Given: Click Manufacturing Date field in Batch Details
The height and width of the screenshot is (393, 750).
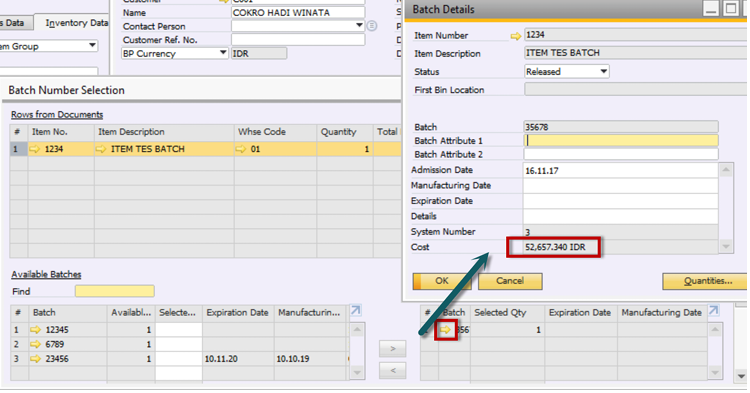Looking at the screenshot, I should (620, 186).
